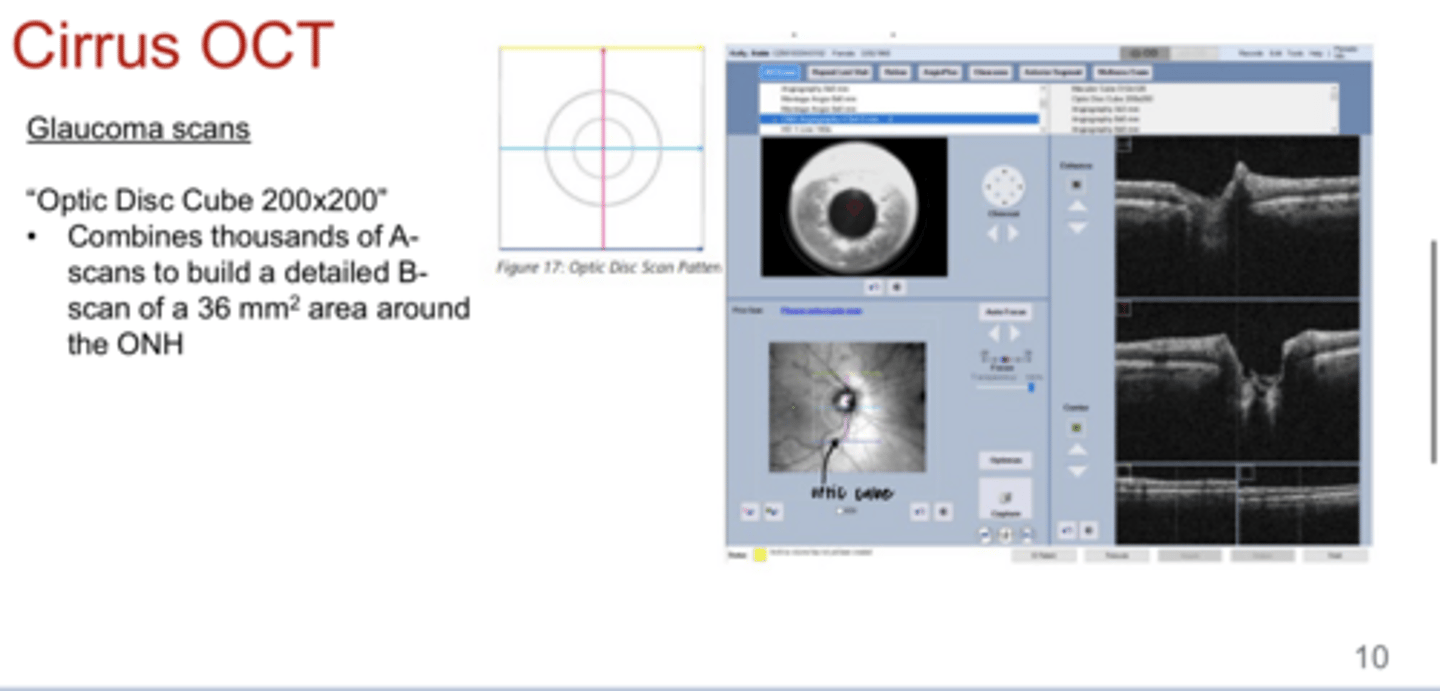Click the Optic Disc Scan Pattern figure

click(x=602, y=148)
